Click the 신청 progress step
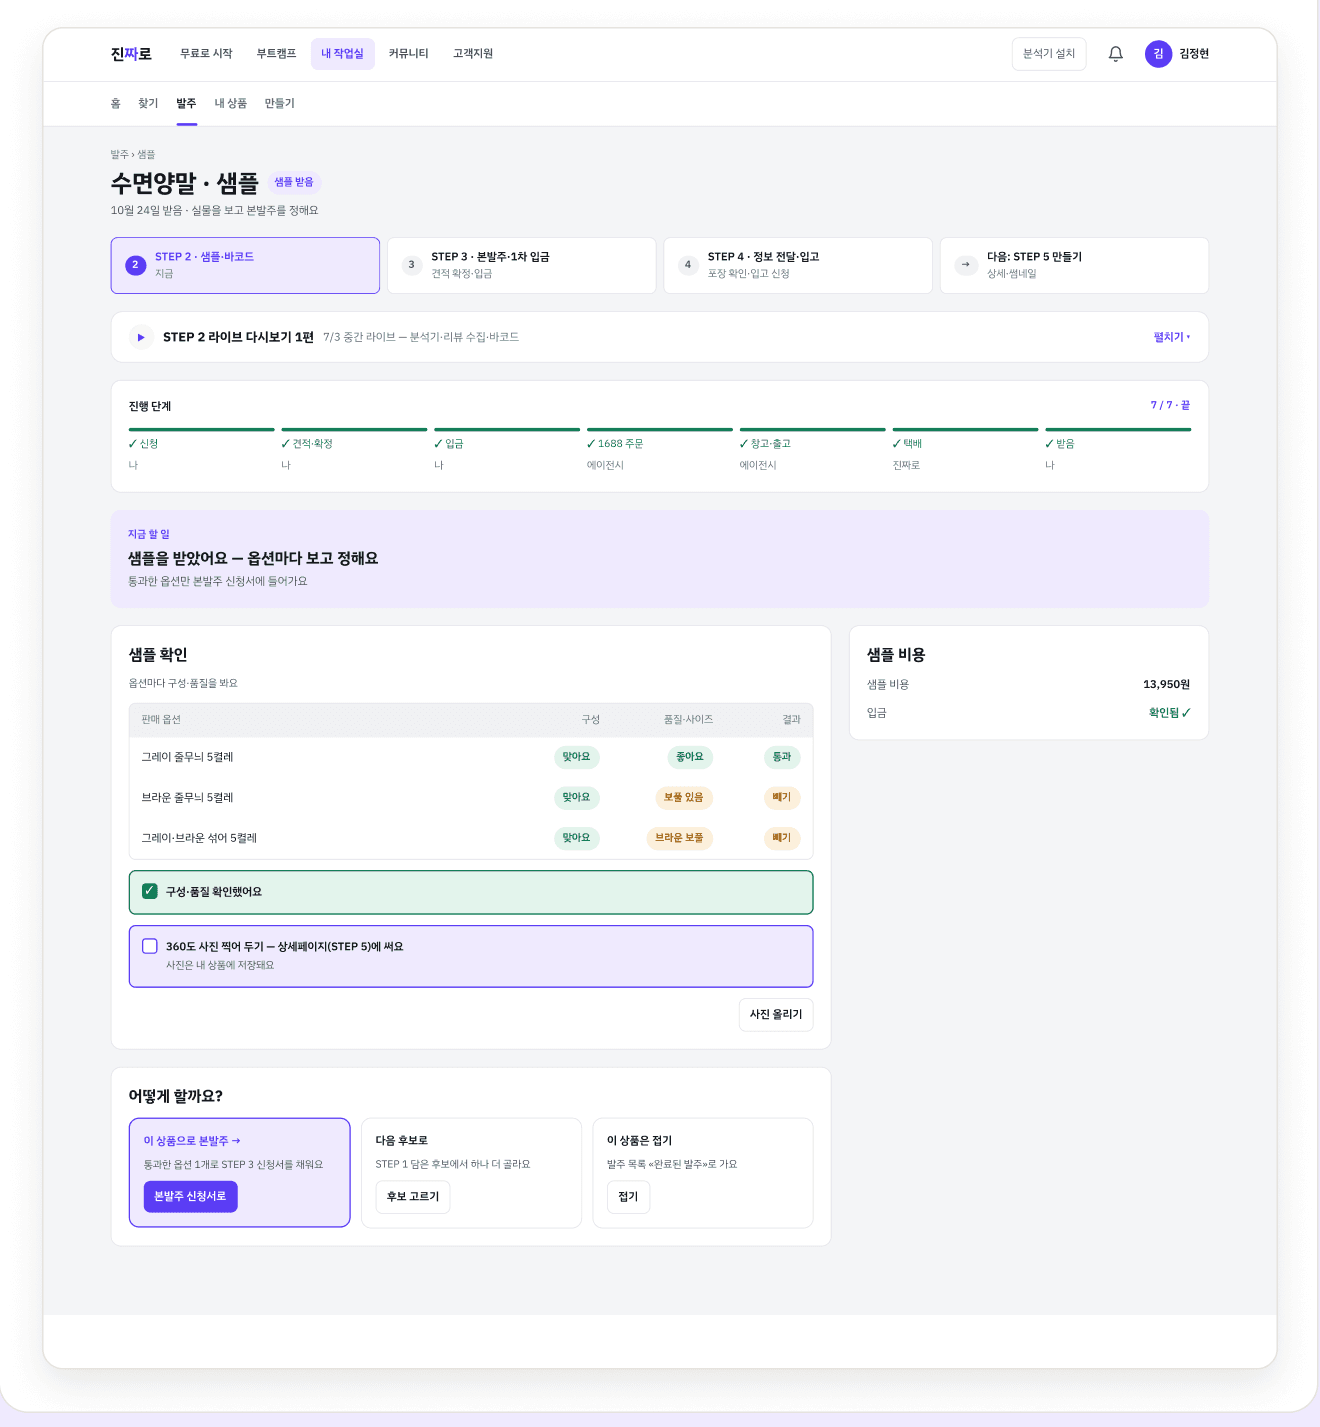The width and height of the screenshot is (1320, 1427). (x=201, y=451)
